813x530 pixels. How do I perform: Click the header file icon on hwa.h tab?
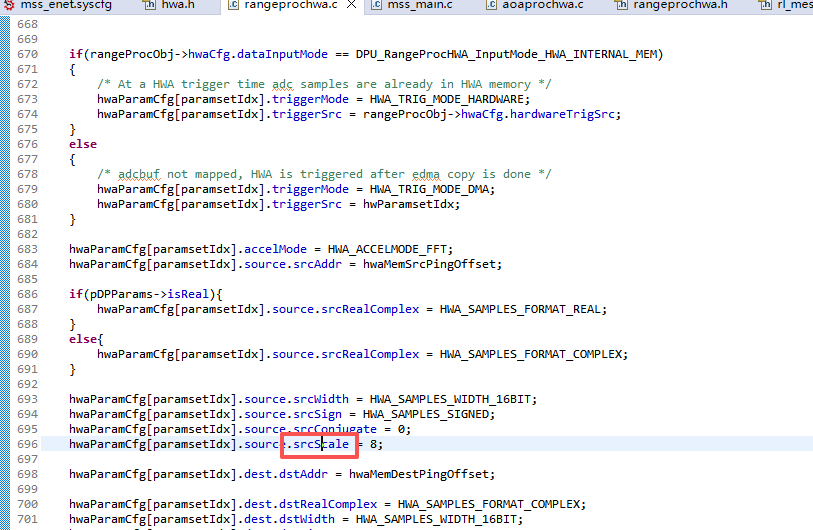[150, 5]
